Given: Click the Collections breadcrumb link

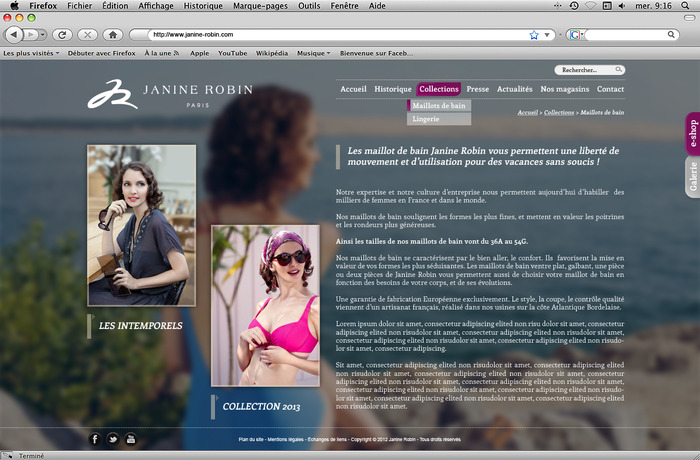Looking at the screenshot, I should [x=559, y=113].
